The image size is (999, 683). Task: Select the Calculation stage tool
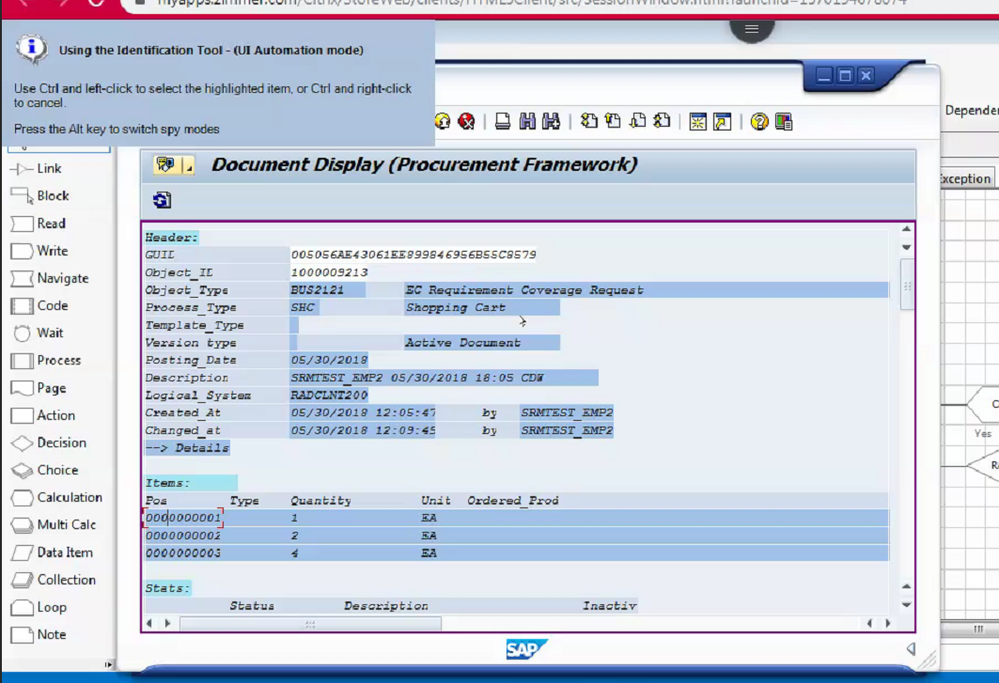[x=58, y=498]
